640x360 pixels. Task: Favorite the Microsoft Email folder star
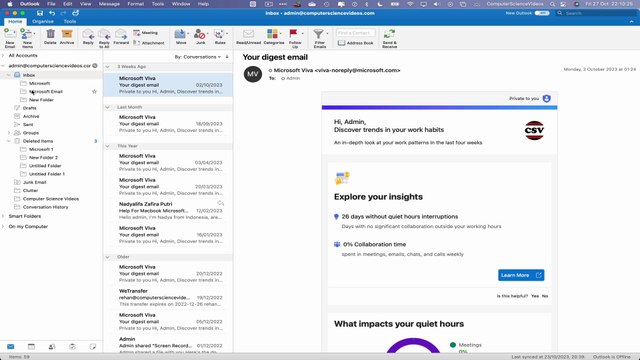click(x=94, y=91)
